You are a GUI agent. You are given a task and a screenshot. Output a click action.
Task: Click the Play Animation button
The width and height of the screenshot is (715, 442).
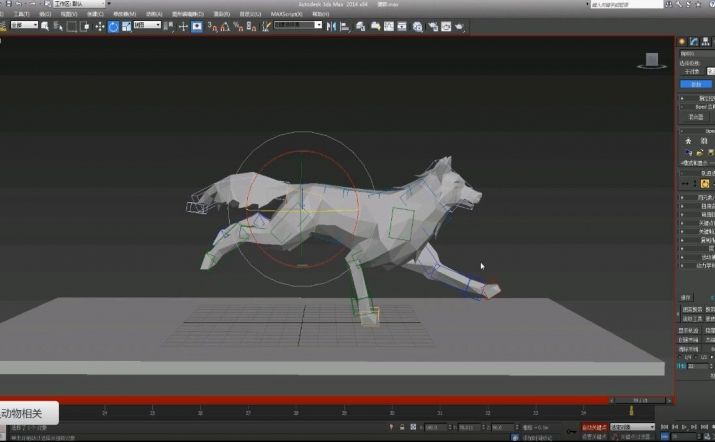click(684, 427)
